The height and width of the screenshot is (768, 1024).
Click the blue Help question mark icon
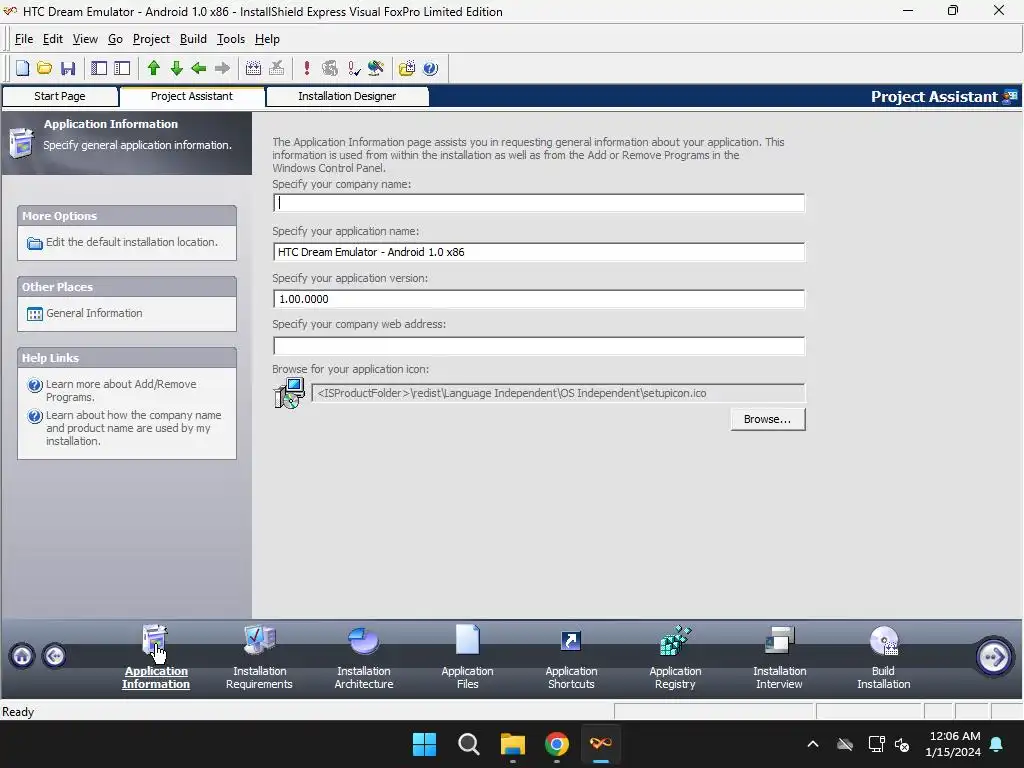430,68
